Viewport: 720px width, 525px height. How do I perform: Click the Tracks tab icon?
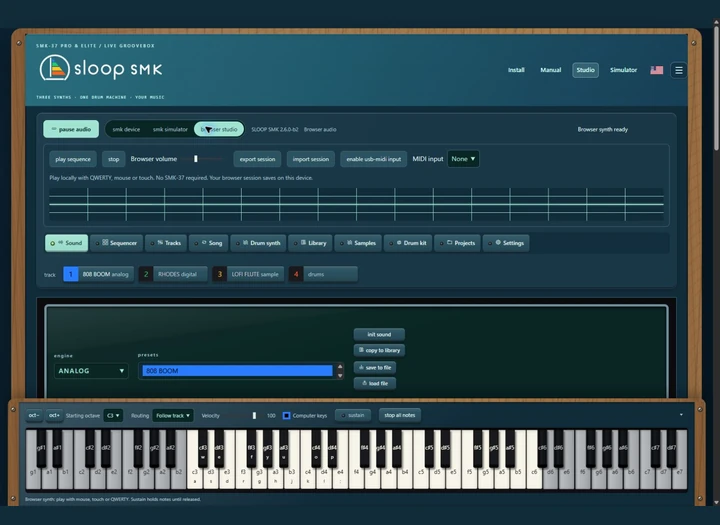(x=160, y=242)
